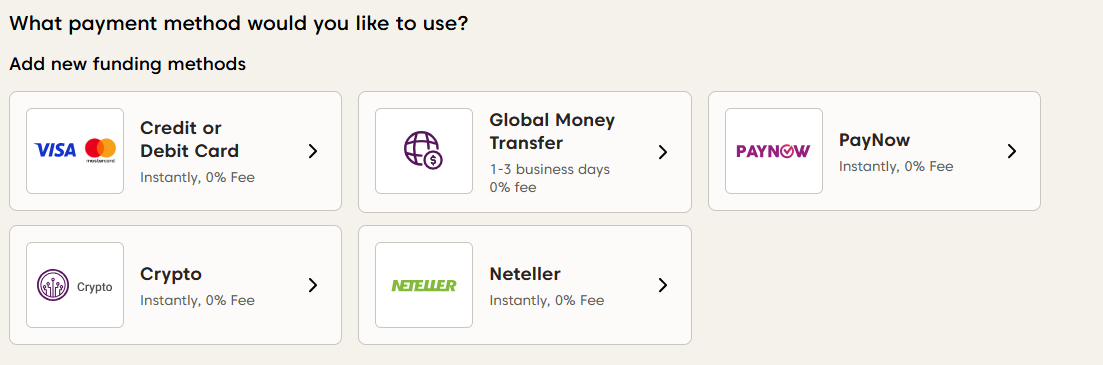Click the globe with dollar sign icon
The width and height of the screenshot is (1103, 365).
(423, 151)
